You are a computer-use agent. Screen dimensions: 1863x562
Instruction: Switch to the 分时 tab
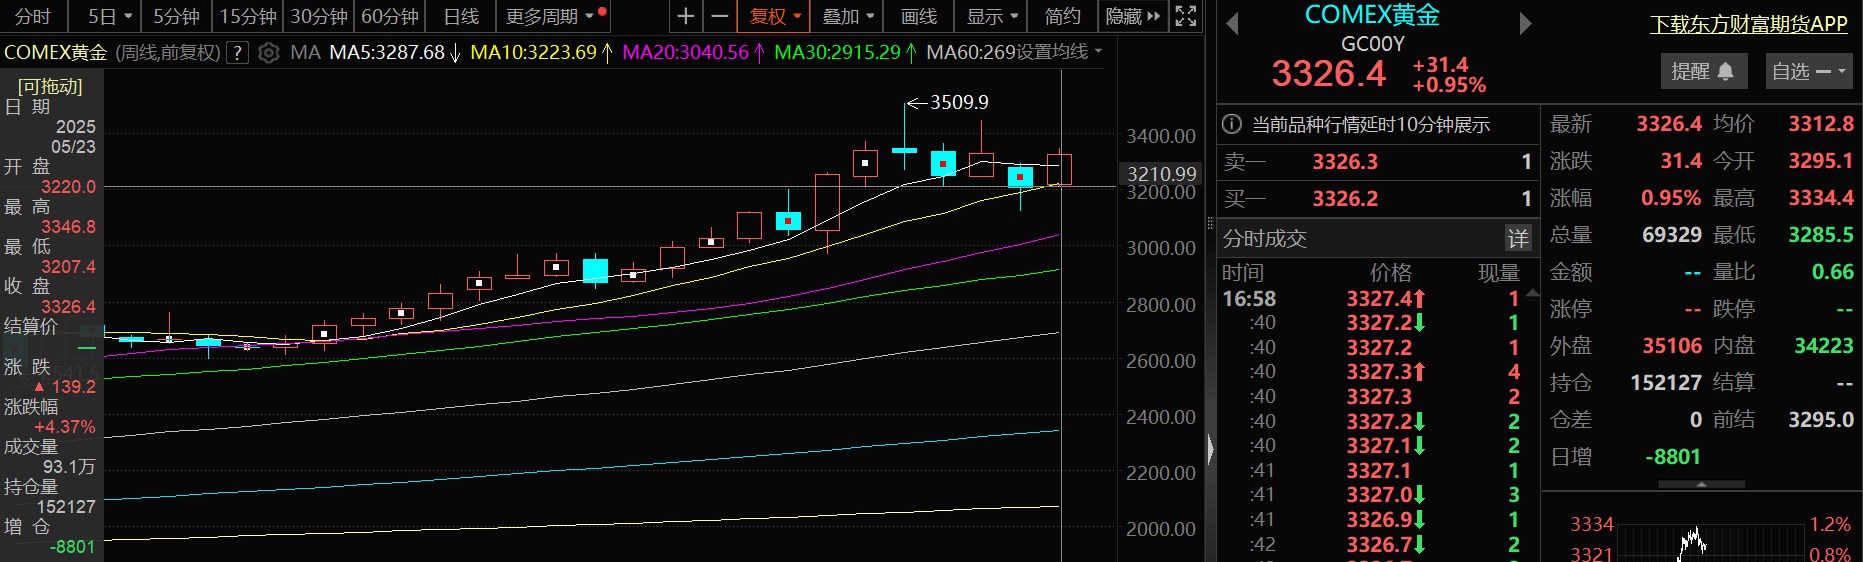33,16
